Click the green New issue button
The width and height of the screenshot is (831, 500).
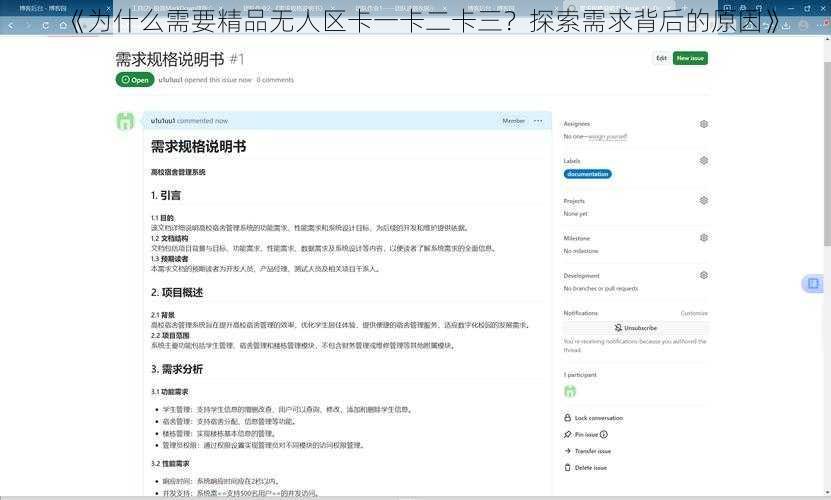pyautogui.click(x=690, y=58)
